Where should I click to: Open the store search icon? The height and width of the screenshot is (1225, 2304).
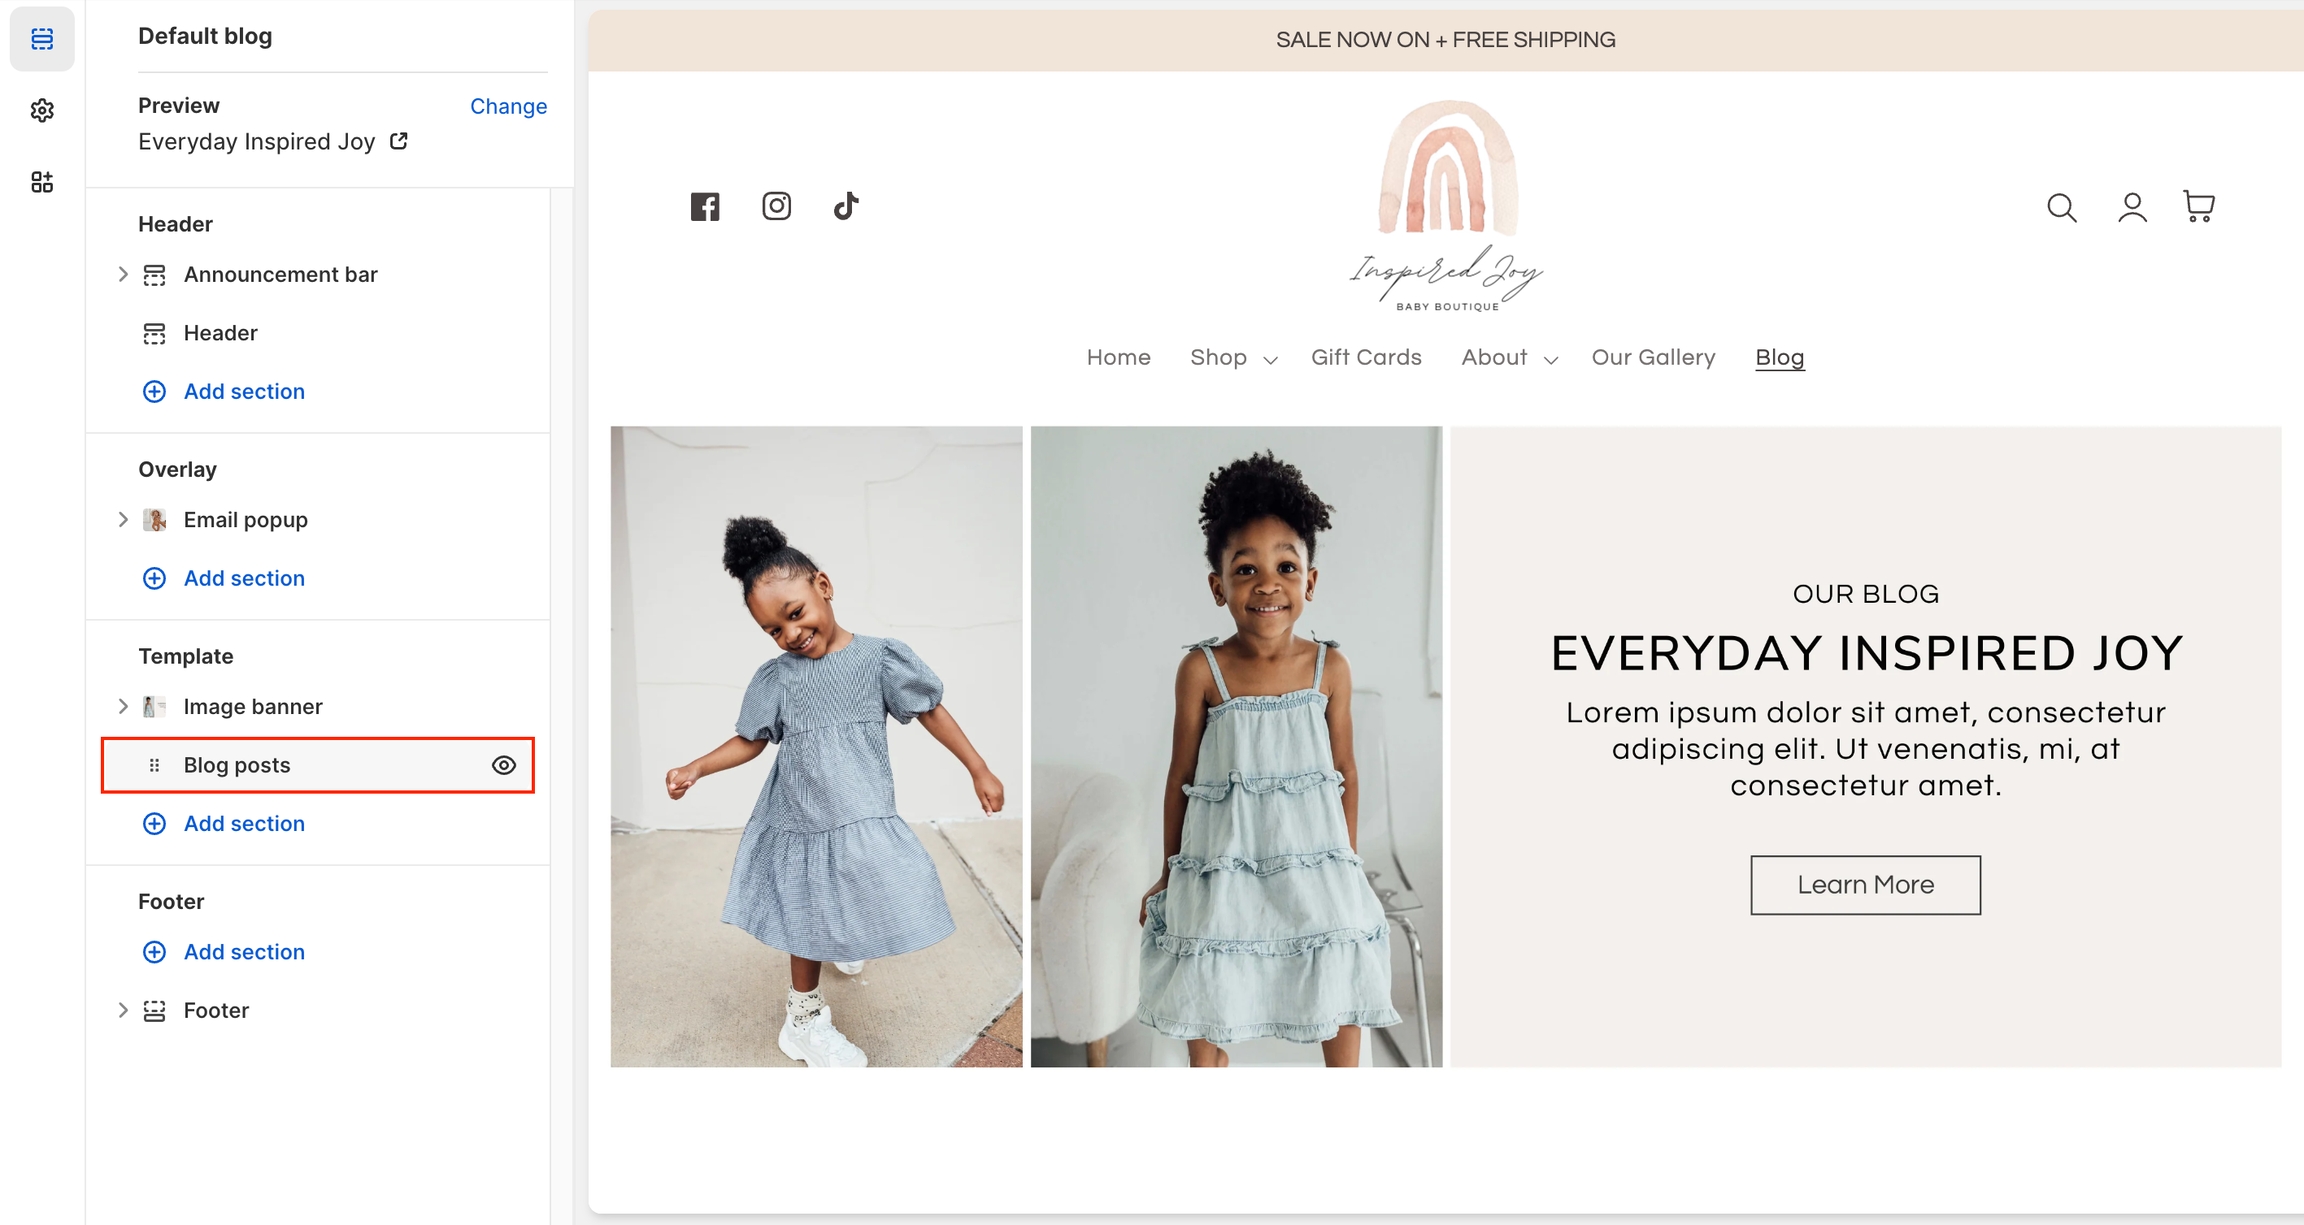tap(2061, 207)
